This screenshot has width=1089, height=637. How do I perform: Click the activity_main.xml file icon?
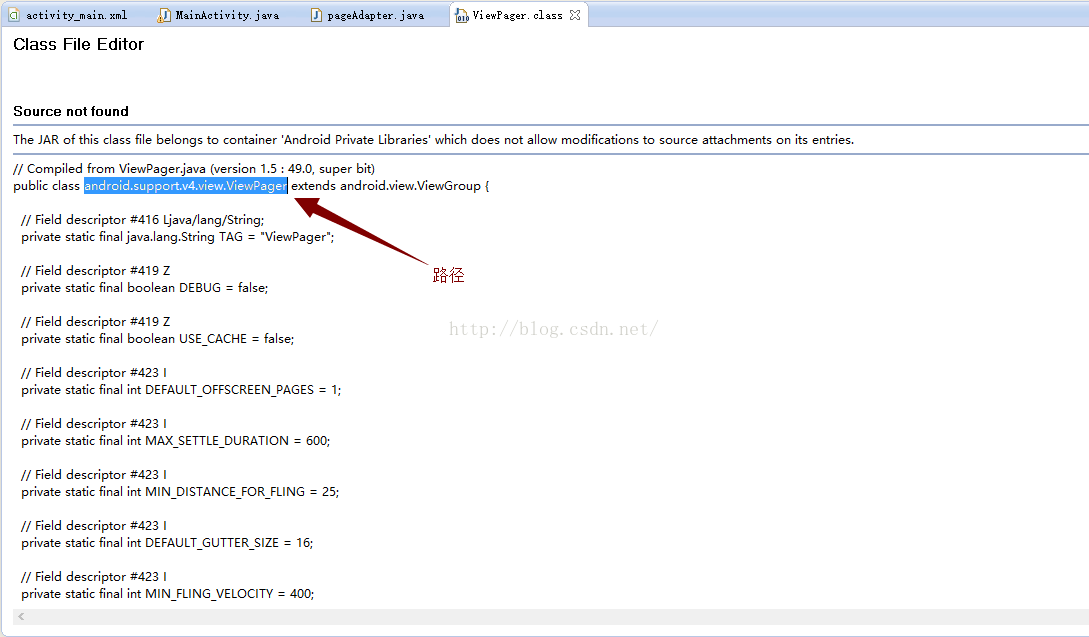coord(13,15)
